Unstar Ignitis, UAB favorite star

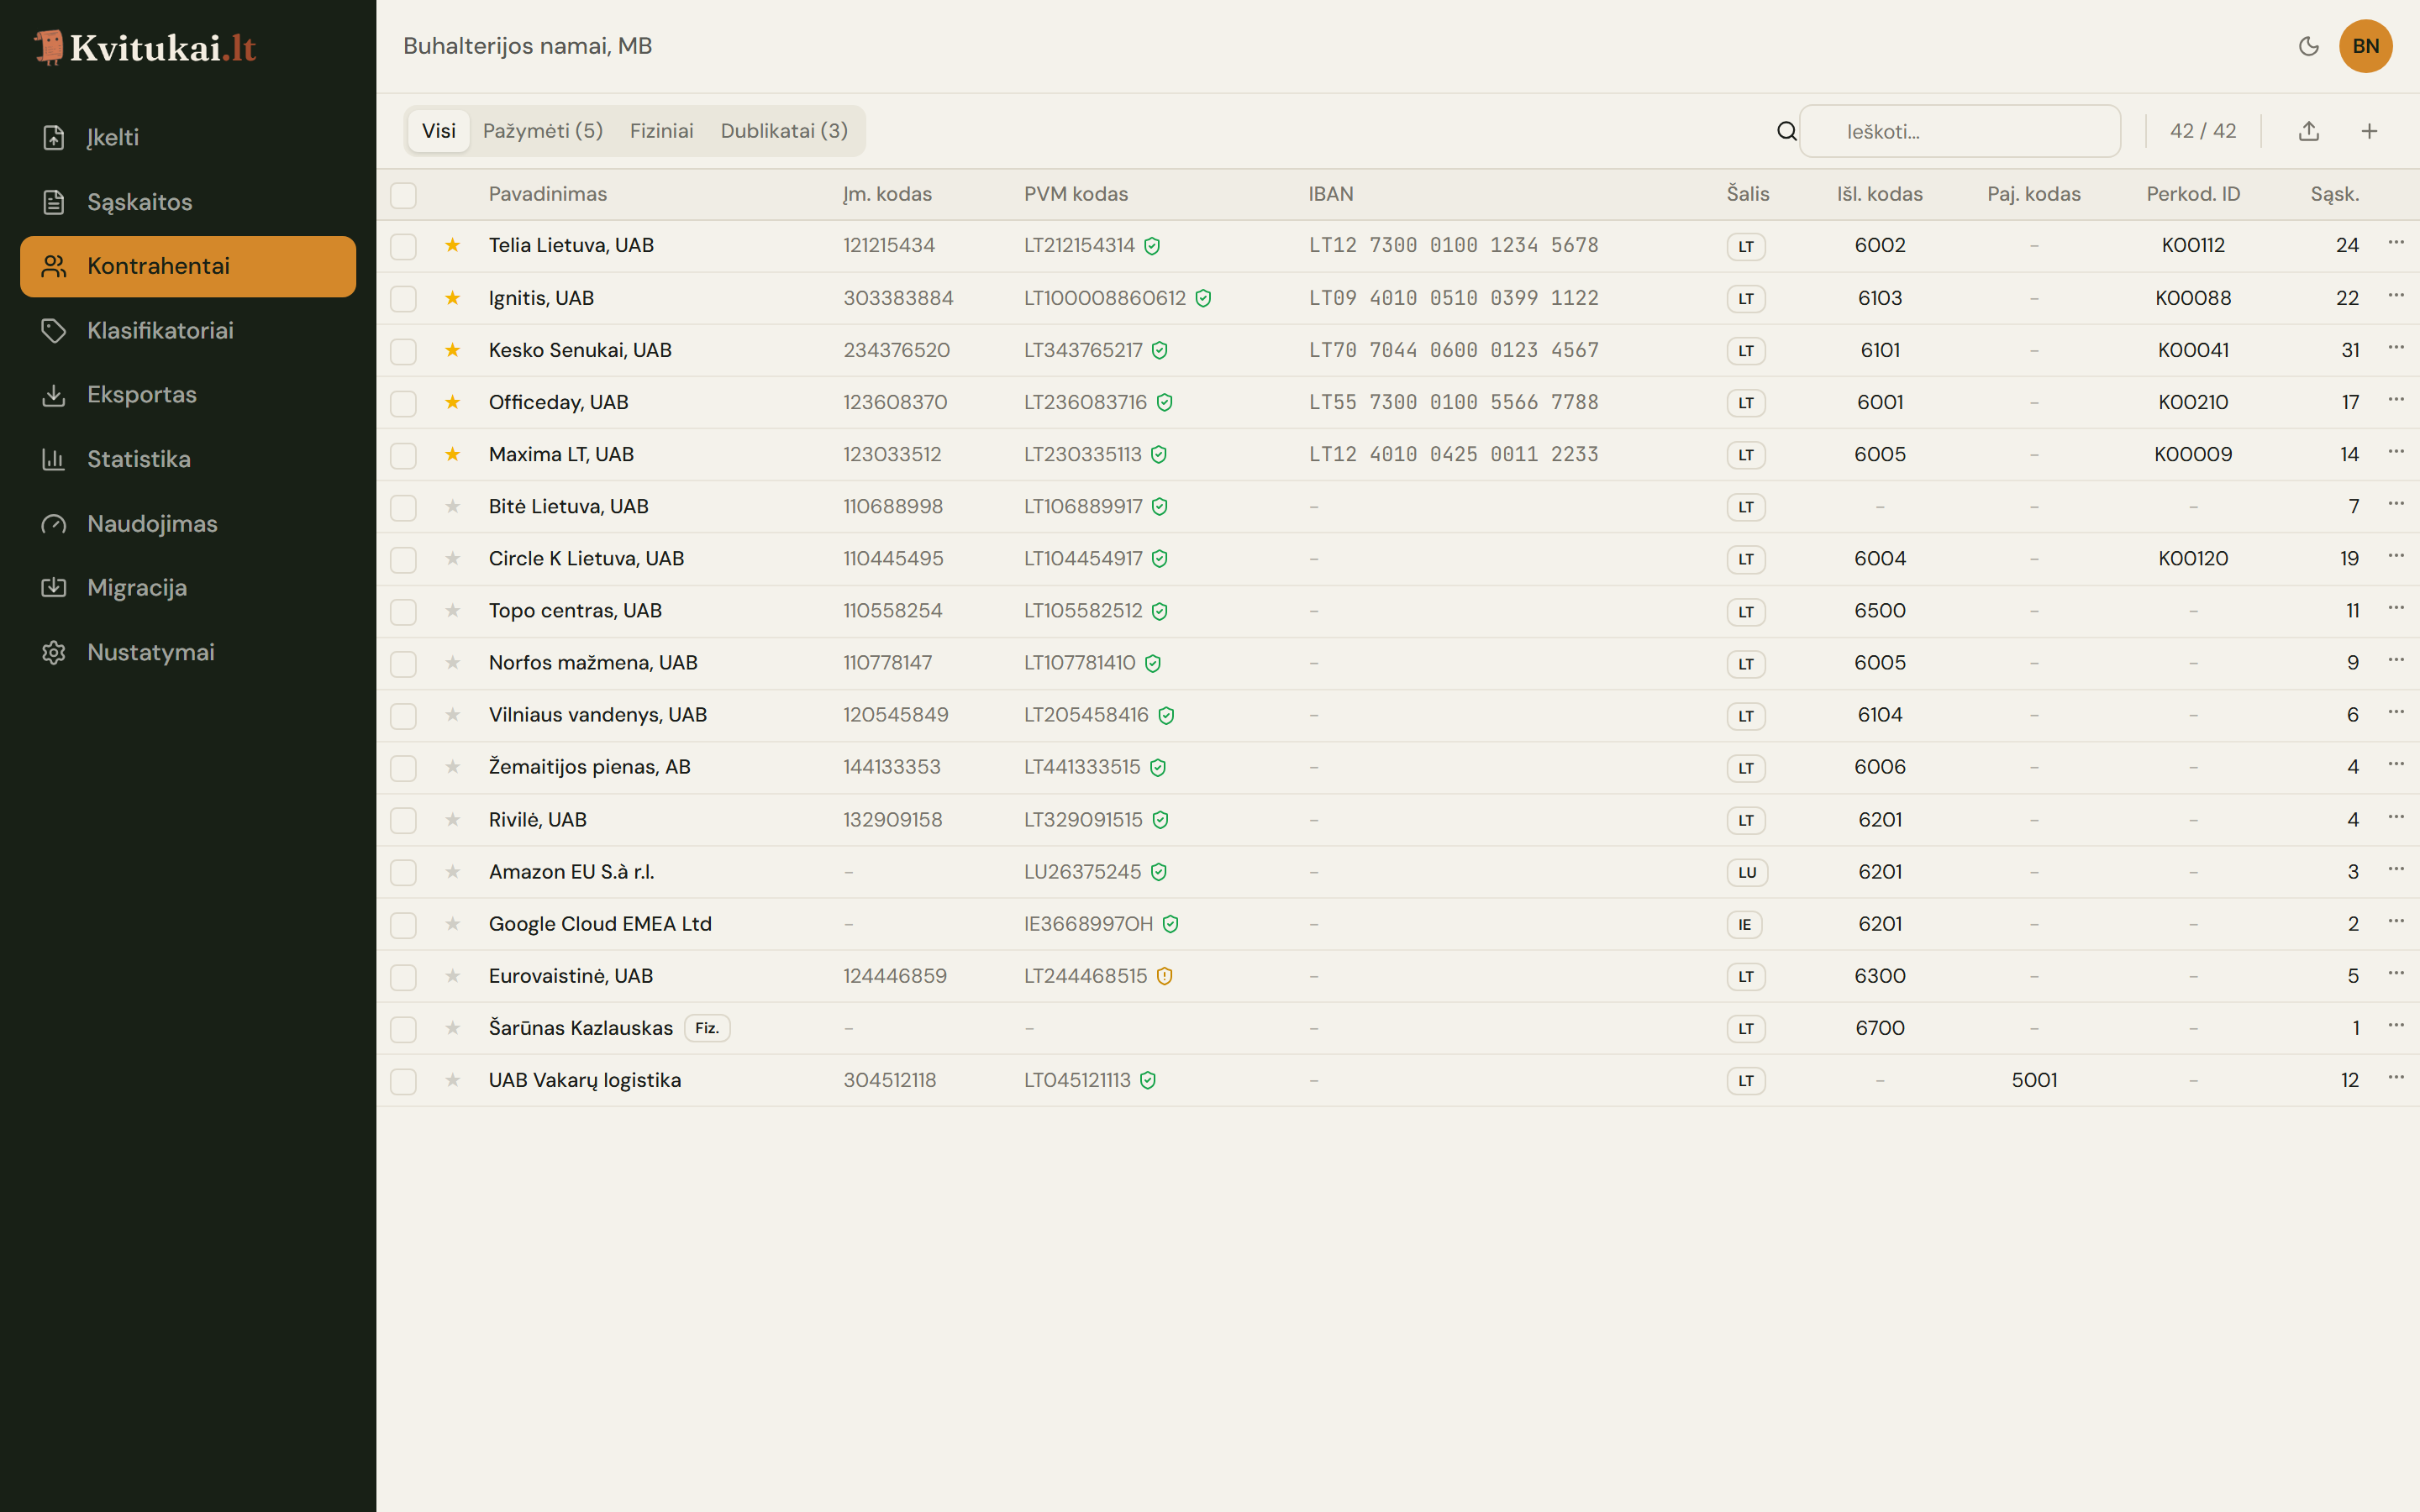click(x=453, y=298)
